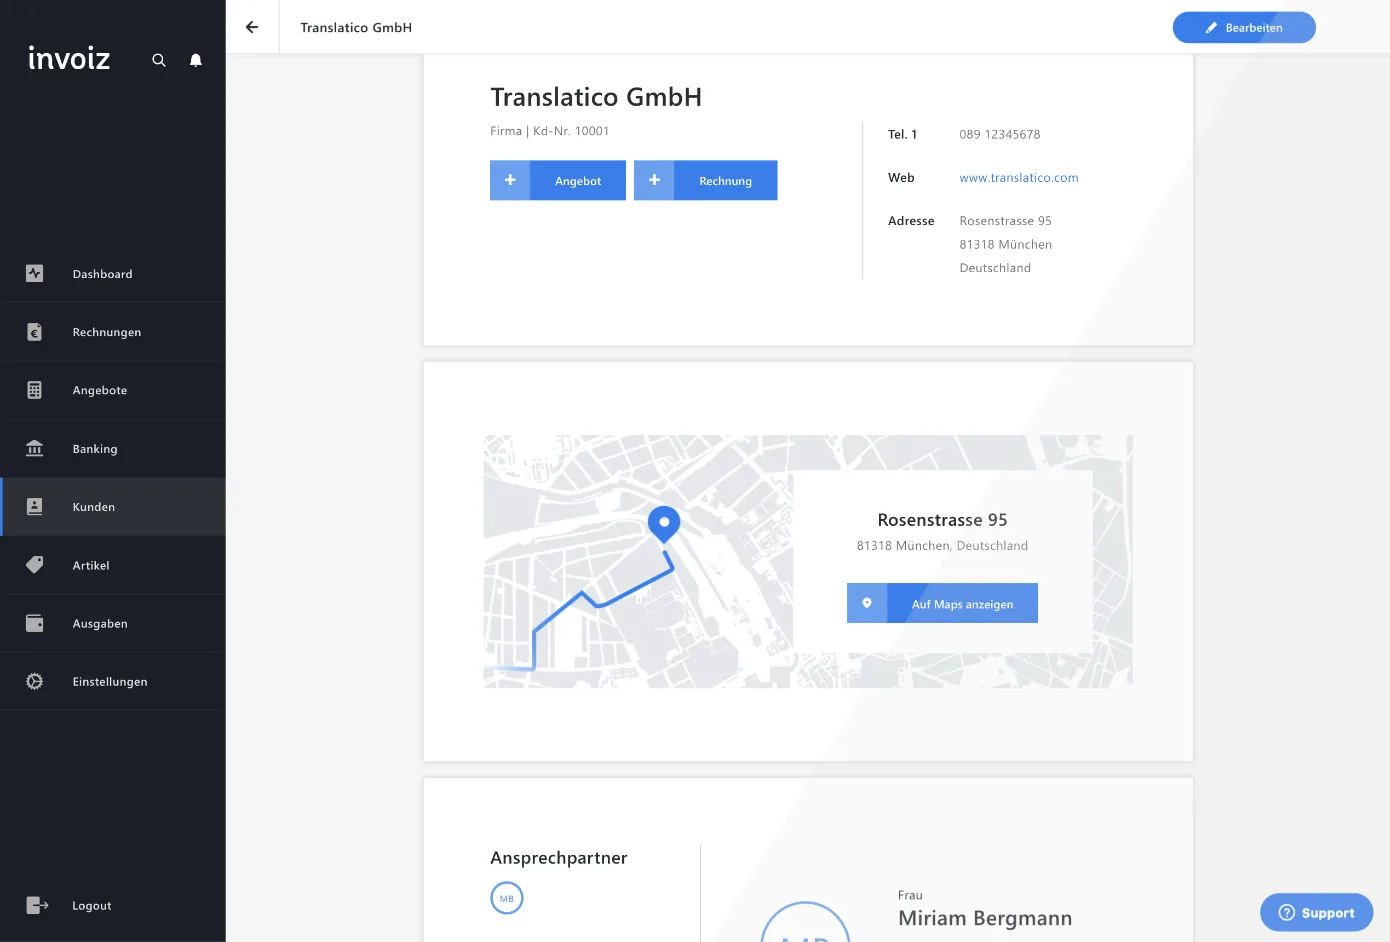The height and width of the screenshot is (942, 1390).
Task: Open notifications bell icon
Action: (x=196, y=60)
